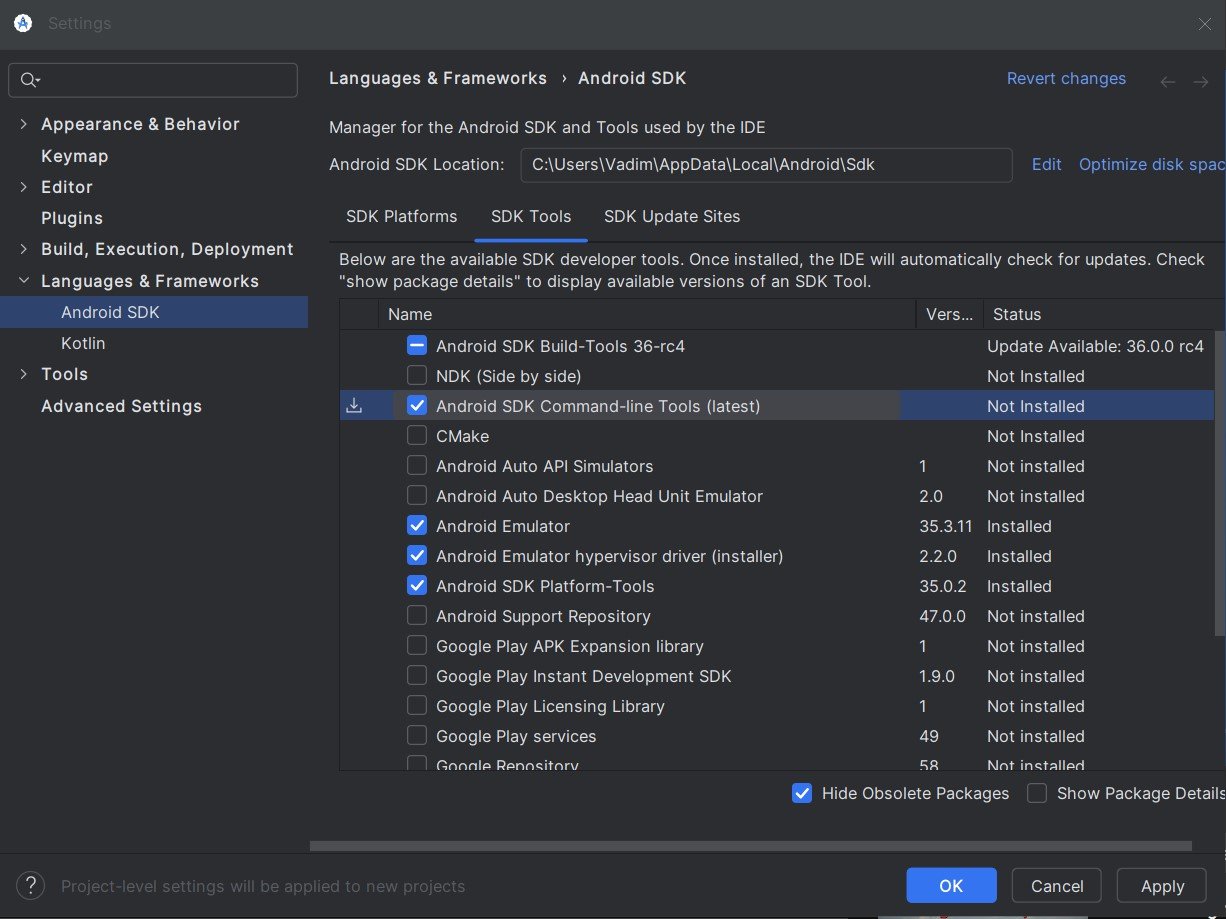The width and height of the screenshot is (1226, 919).
Task: Click the Android Studio logo in title bar
Action: pyautogui.click(x=22, y=23)
